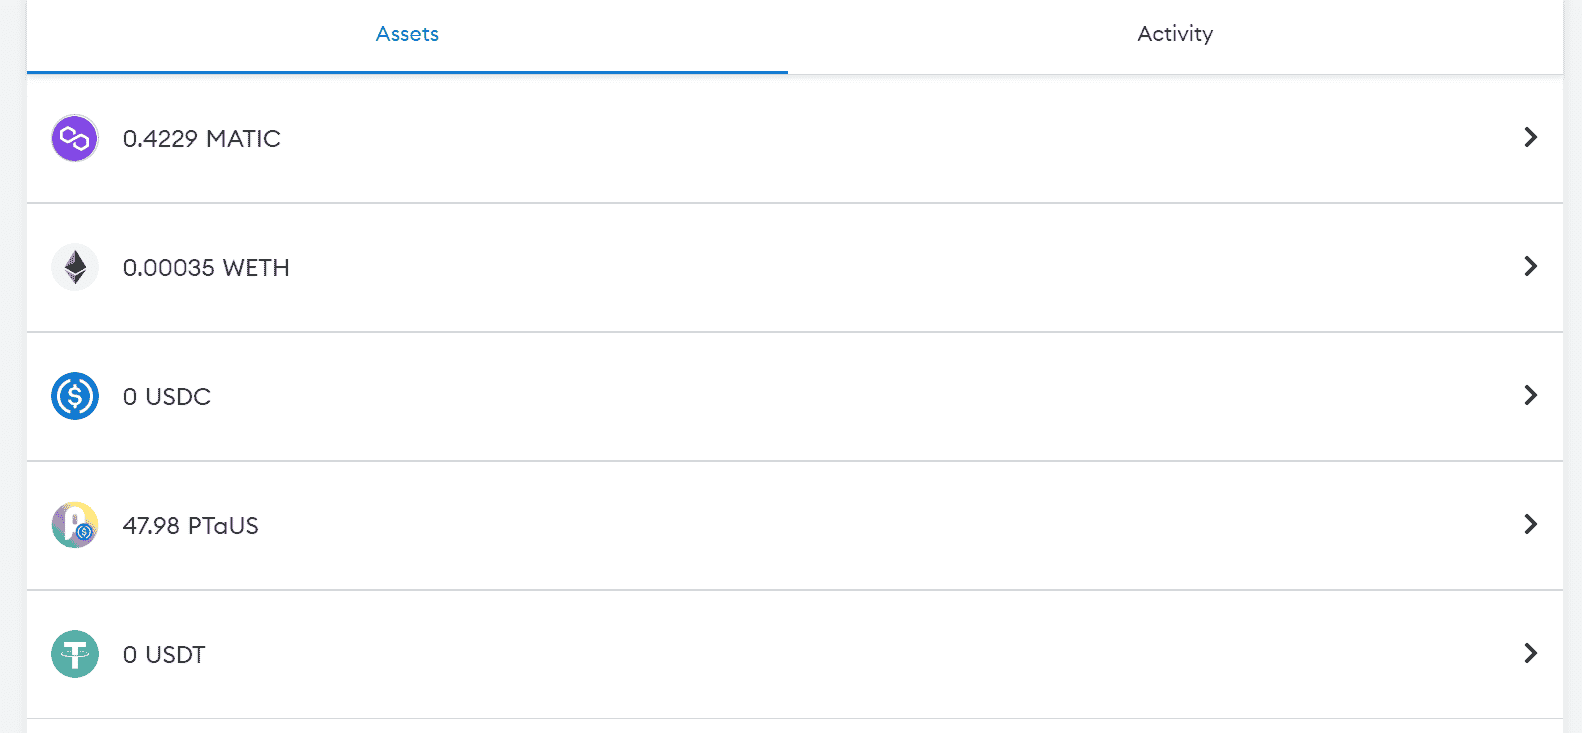1582x733 pixels.
Task: Expand the USDC row chevron arrow
Action: tap(1530, 395)
